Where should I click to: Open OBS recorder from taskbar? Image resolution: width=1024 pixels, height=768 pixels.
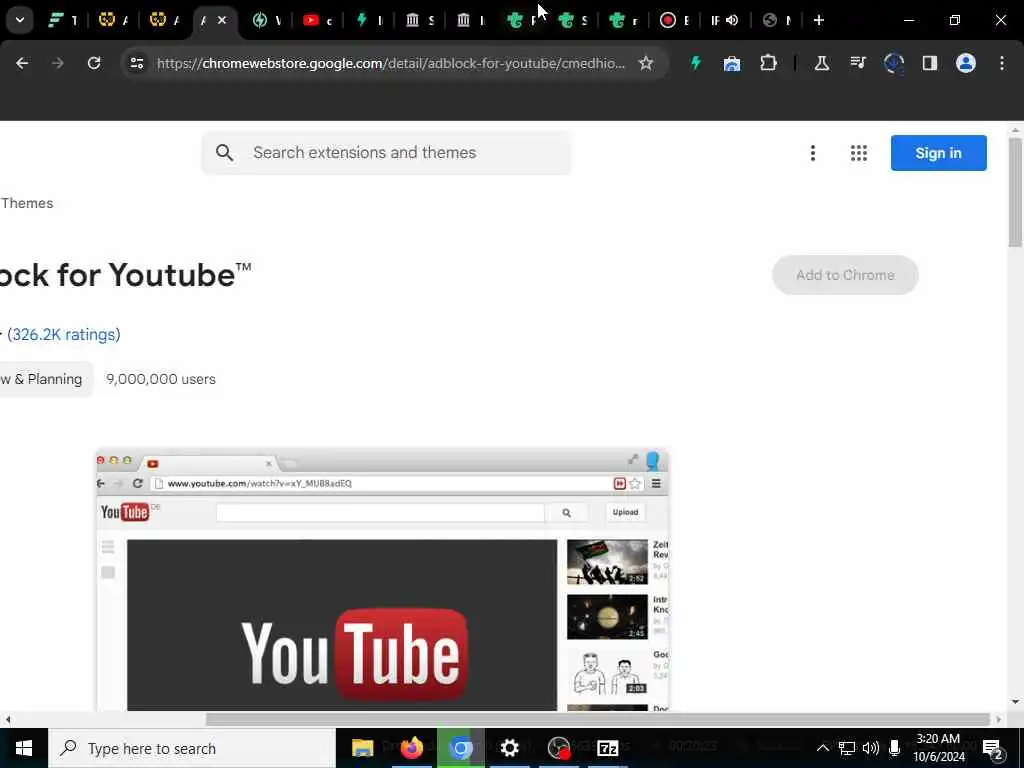pyautogui.click(x=559, y=748)
